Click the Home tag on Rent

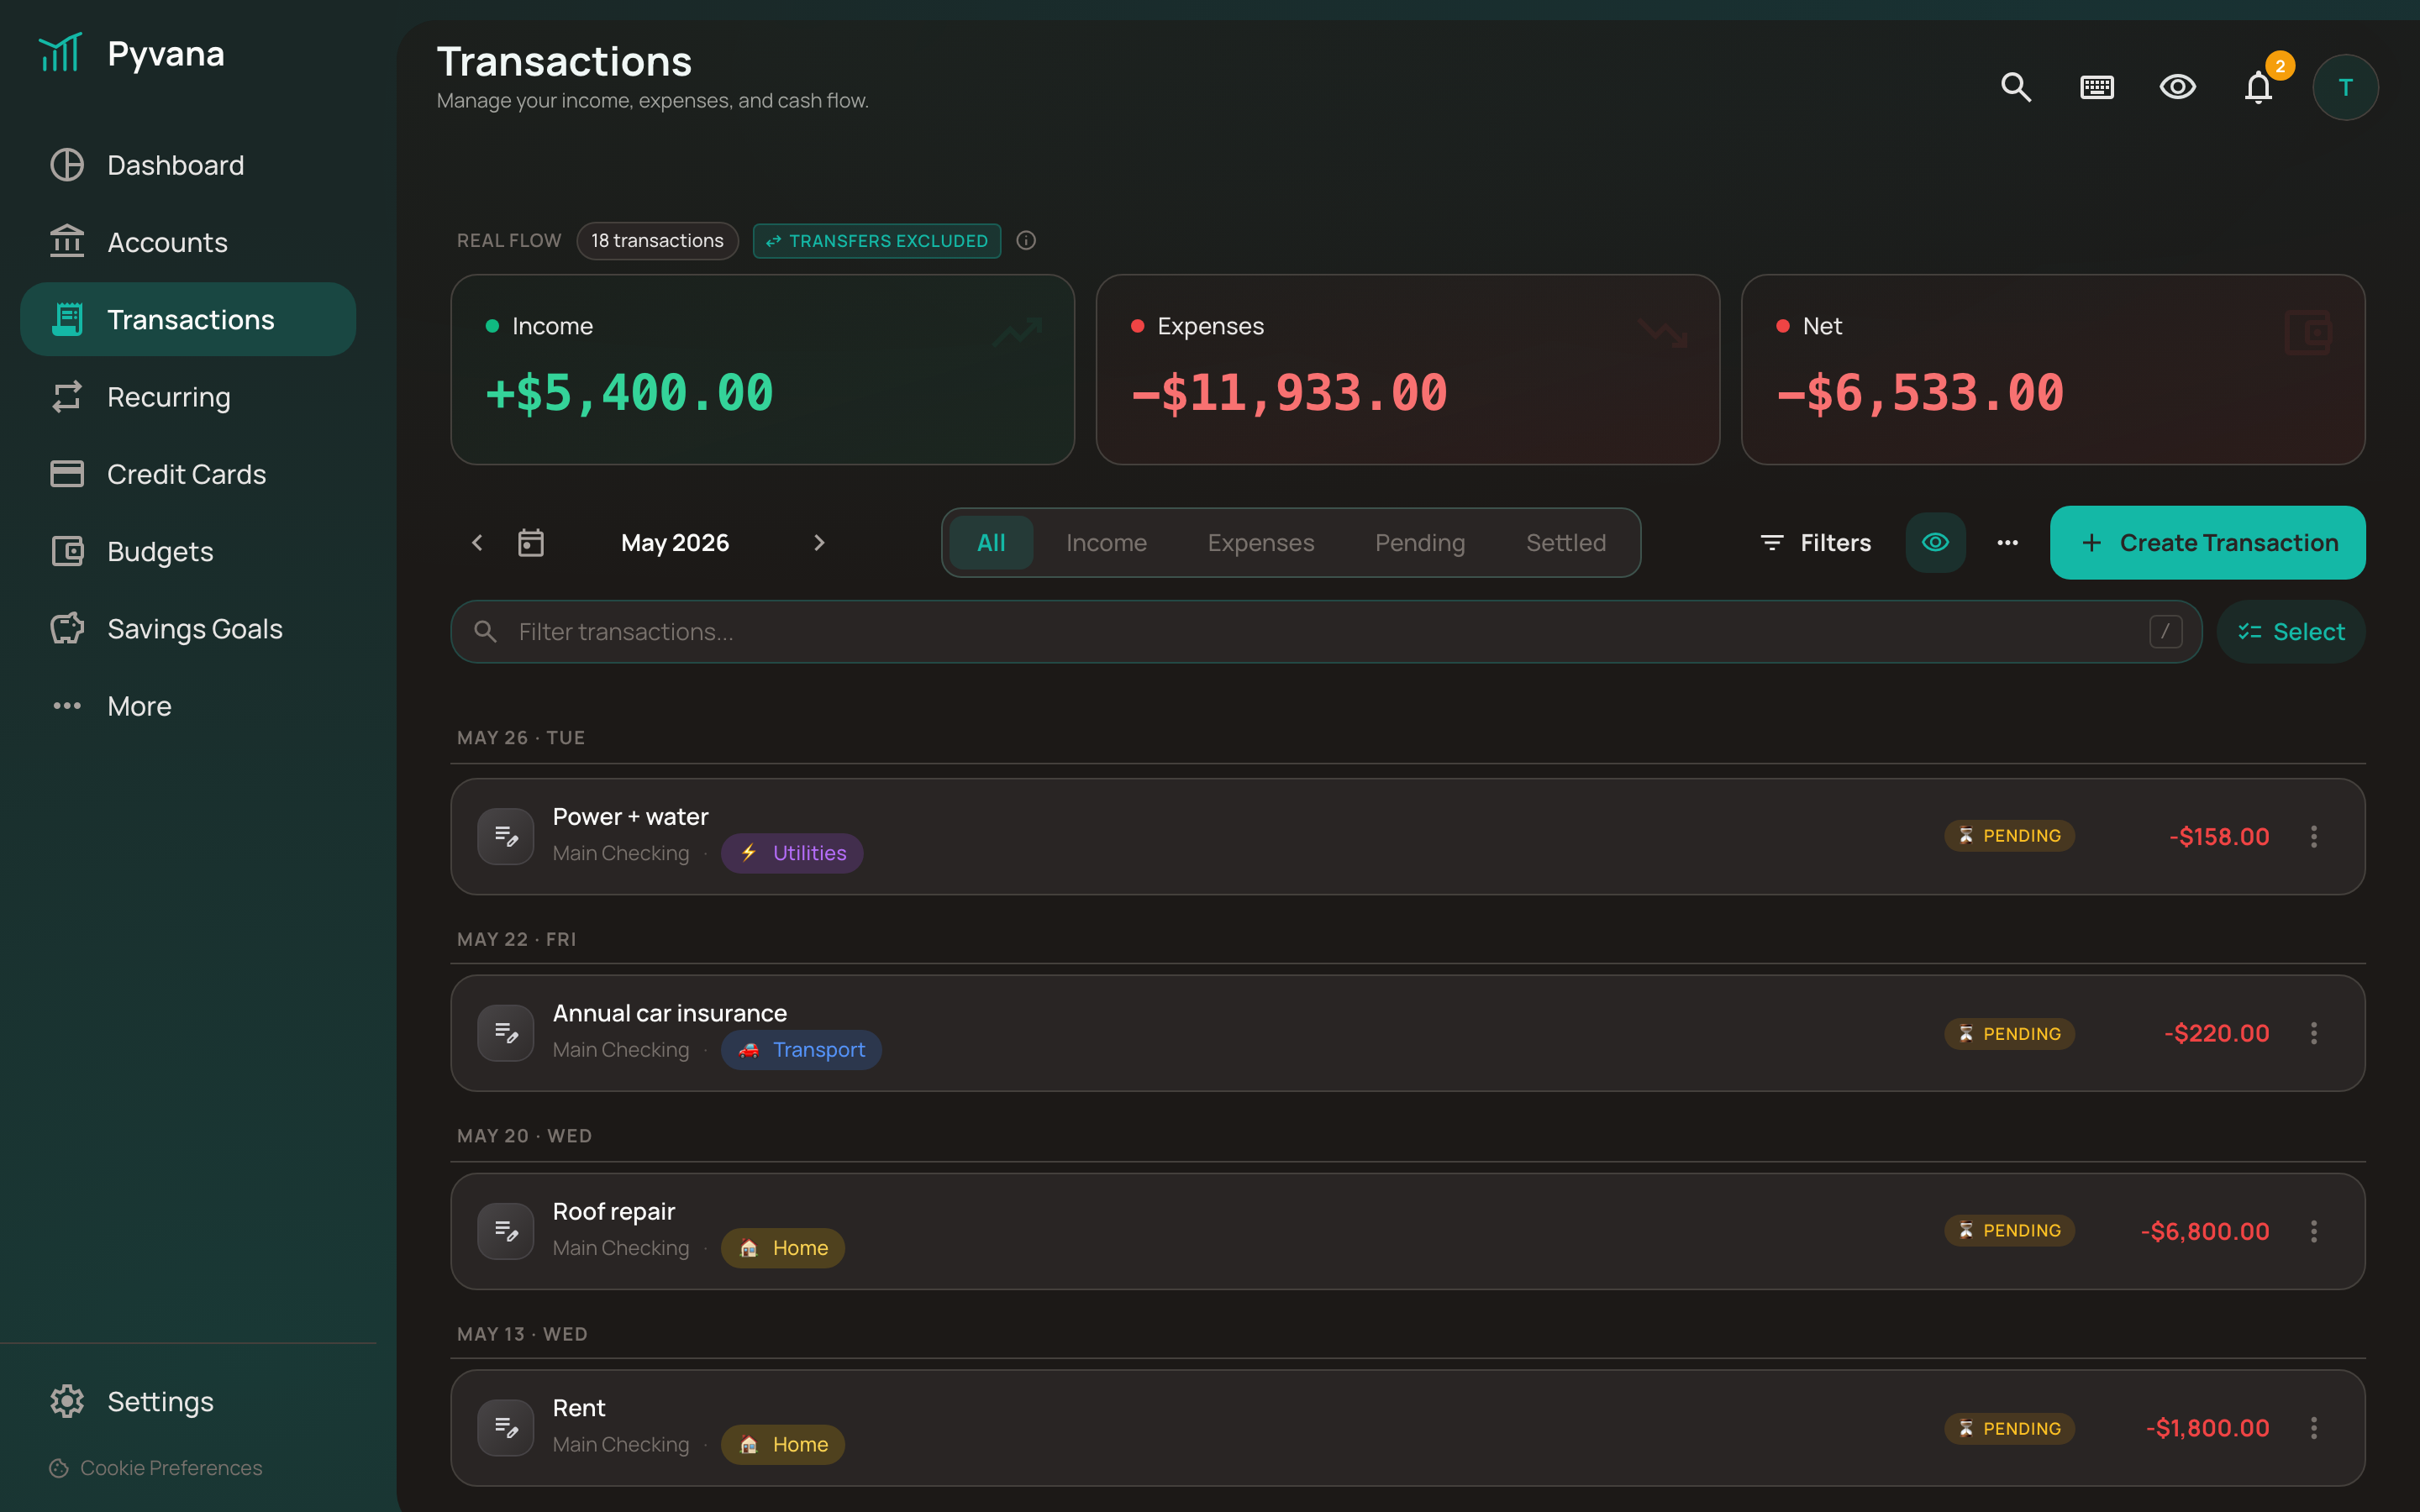coord(783,1445)
